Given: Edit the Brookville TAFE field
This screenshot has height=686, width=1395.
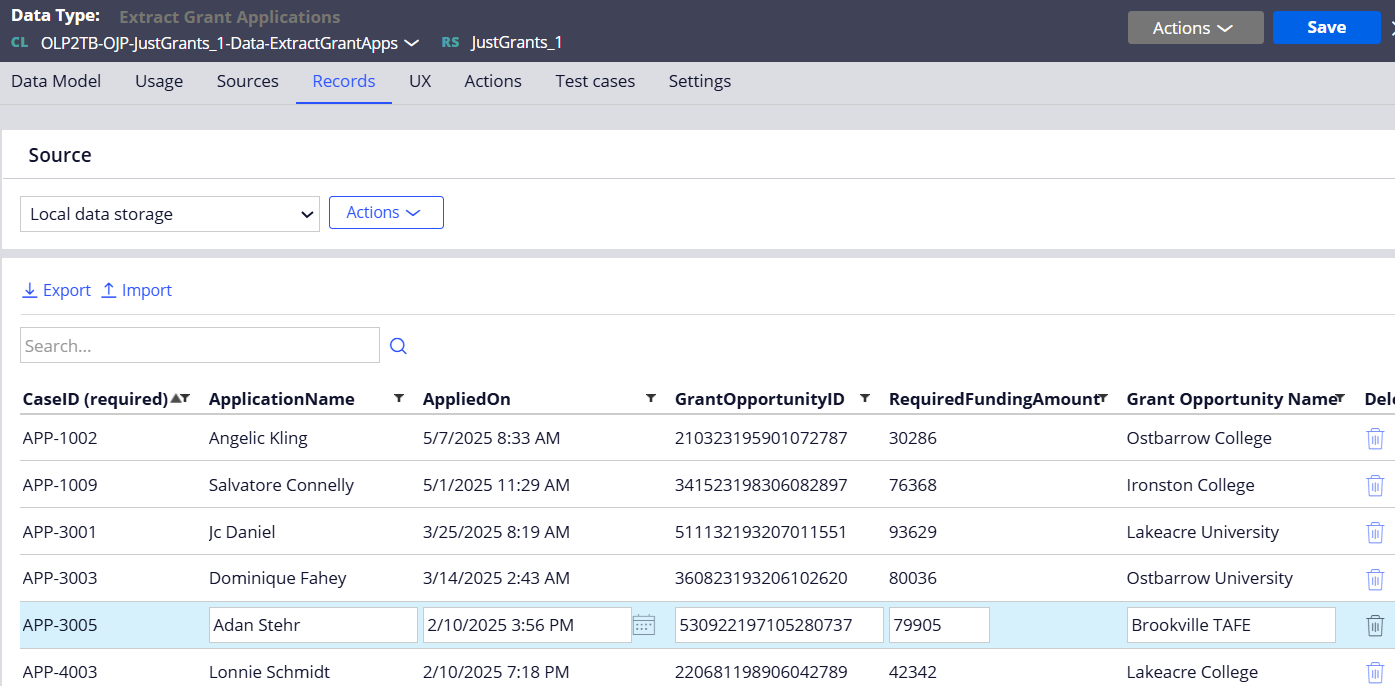Looking at the screenshot, I should point(1231,625).
